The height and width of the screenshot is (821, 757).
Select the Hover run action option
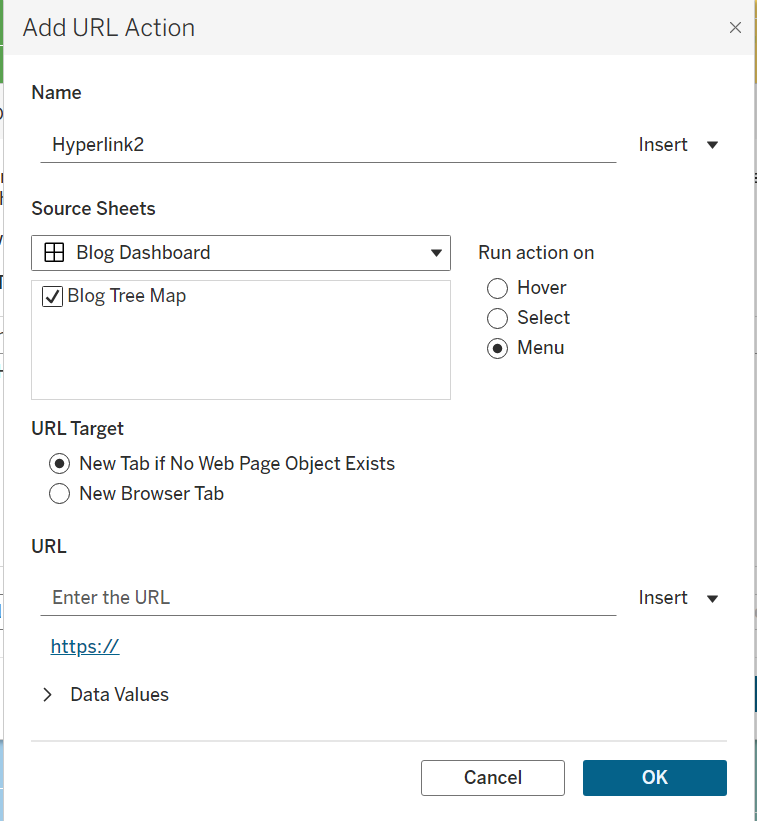click(498, 289)
